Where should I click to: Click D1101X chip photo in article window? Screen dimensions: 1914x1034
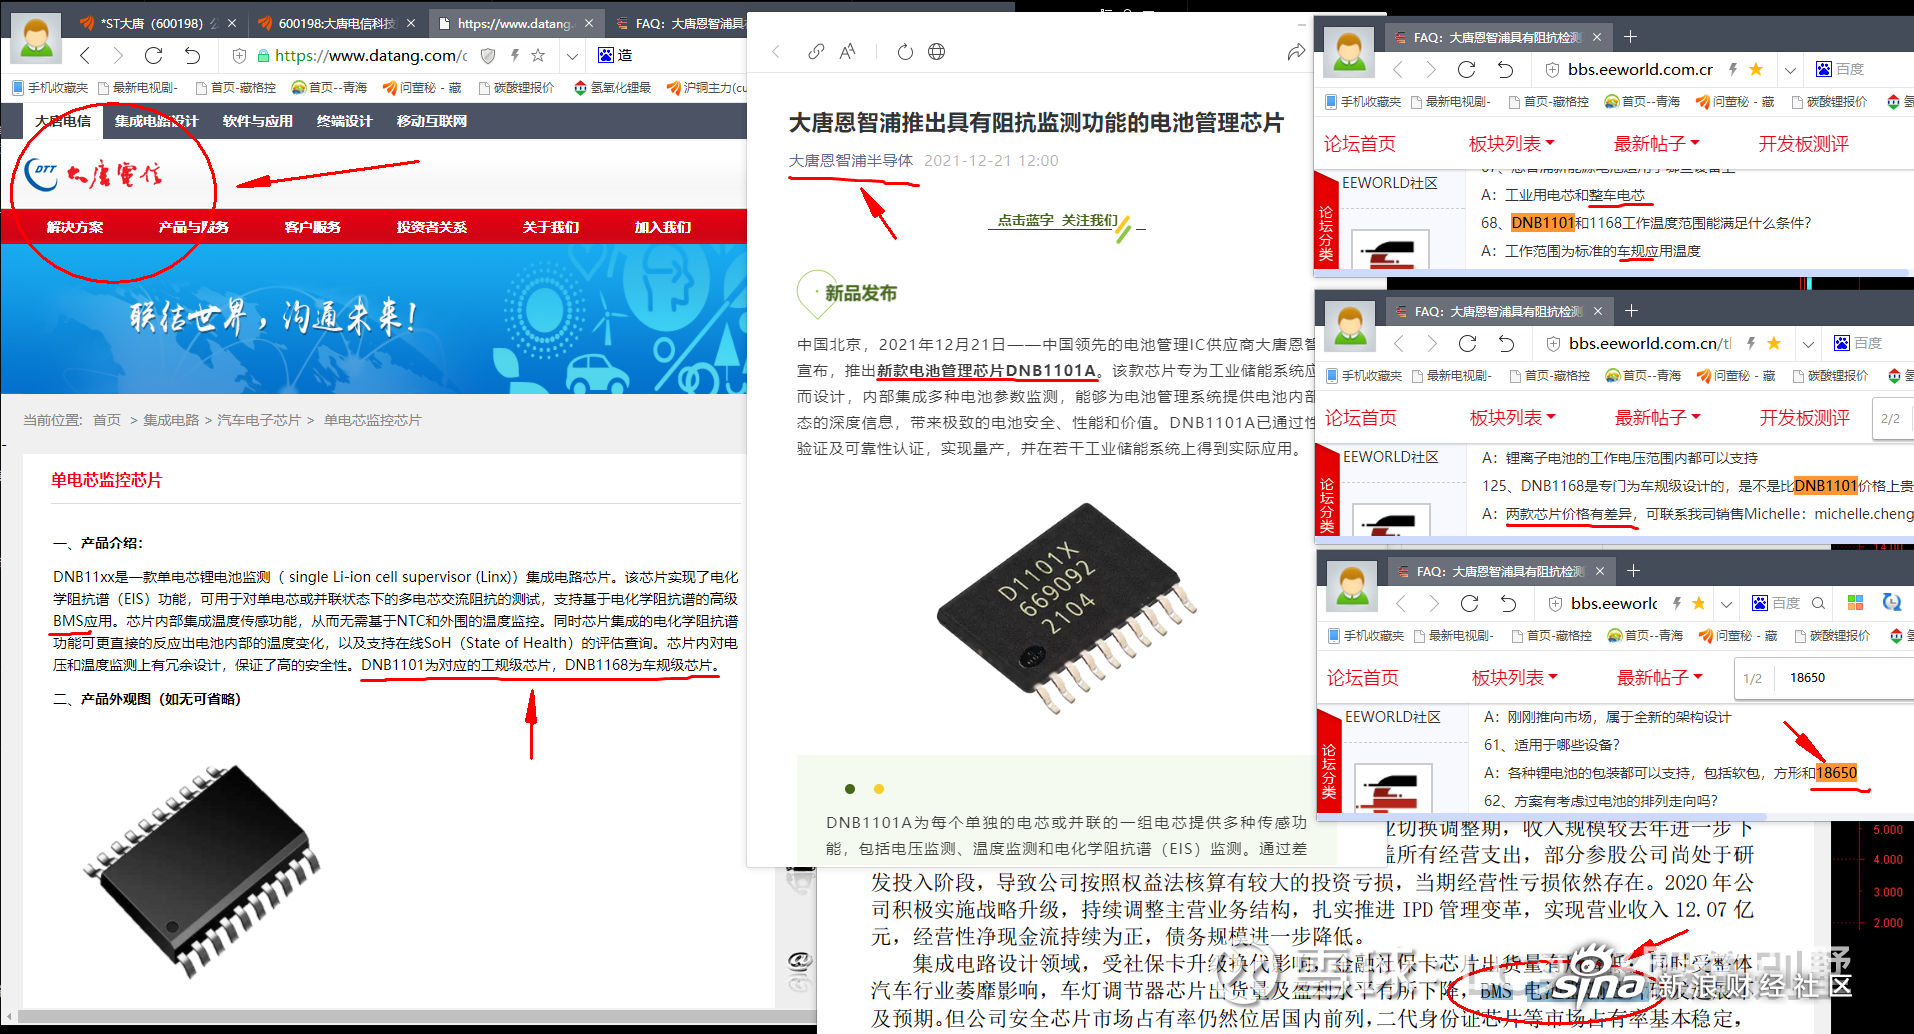pyautogui.click(x=1065, y=608)
